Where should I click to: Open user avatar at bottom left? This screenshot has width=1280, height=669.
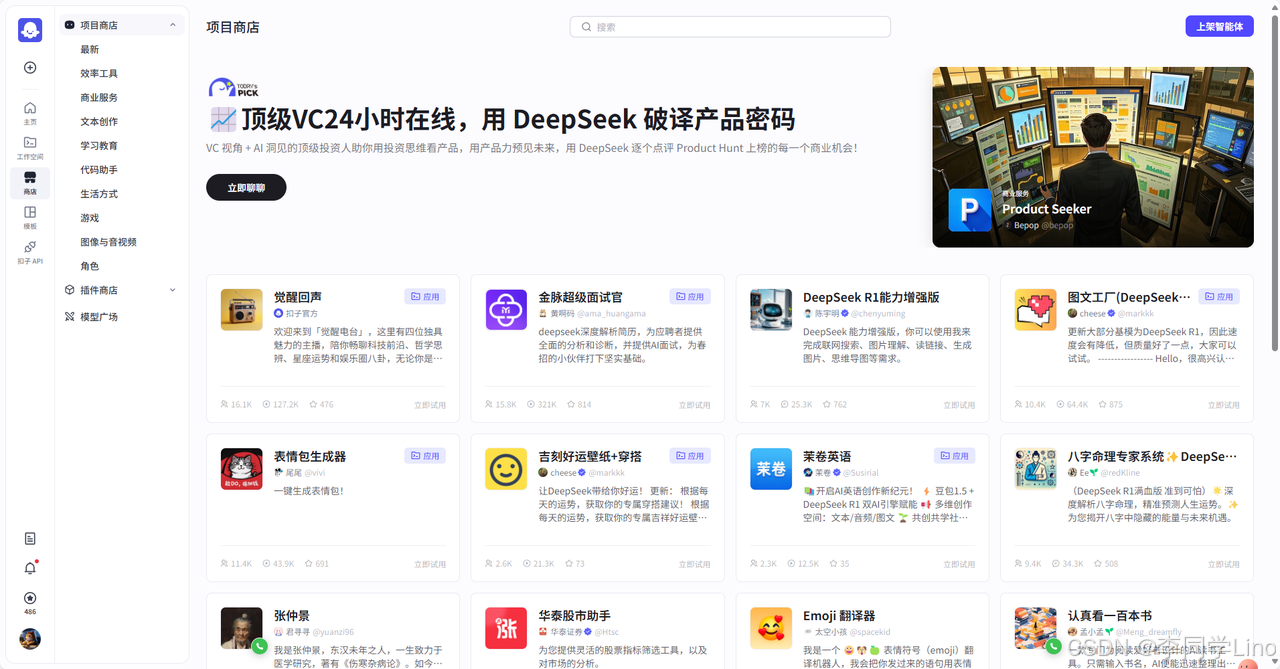[x=30, y=639]
